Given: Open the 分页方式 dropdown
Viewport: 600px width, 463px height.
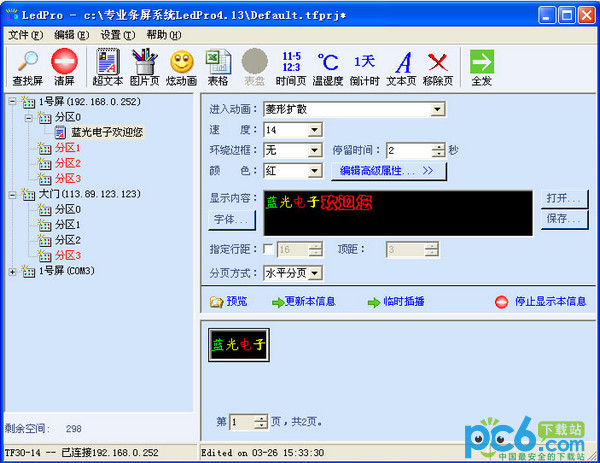Looking at the screenshot, I should click(315, 273).
